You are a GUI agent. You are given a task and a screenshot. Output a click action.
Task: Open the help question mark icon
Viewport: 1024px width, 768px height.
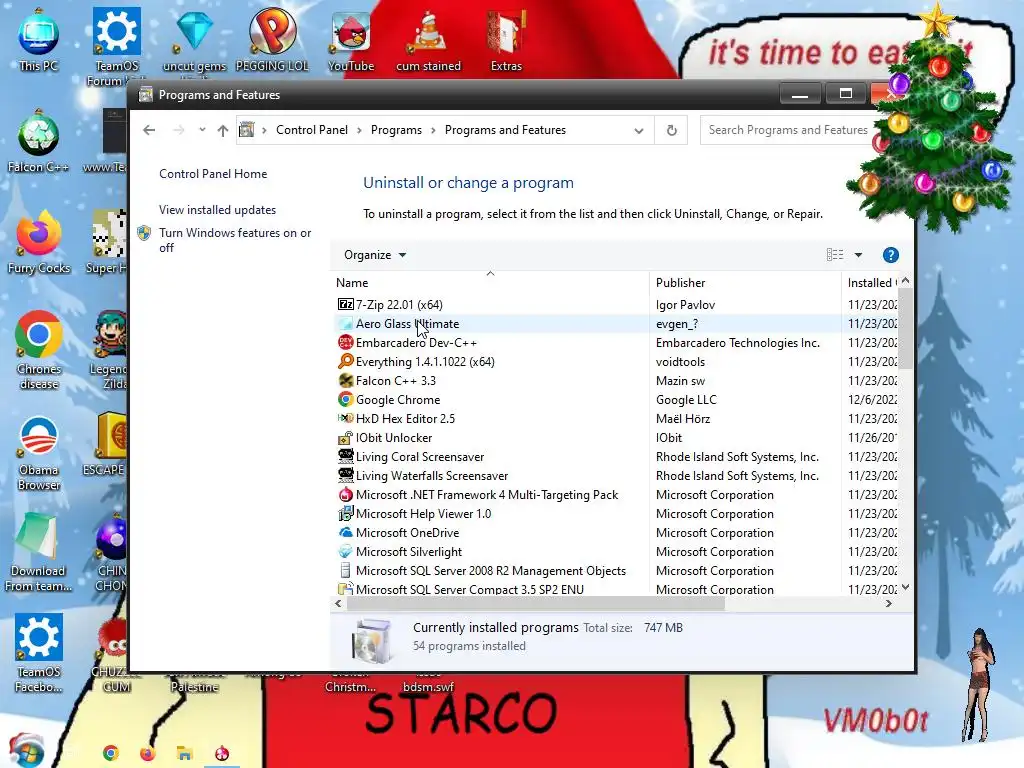click(891, 255)
